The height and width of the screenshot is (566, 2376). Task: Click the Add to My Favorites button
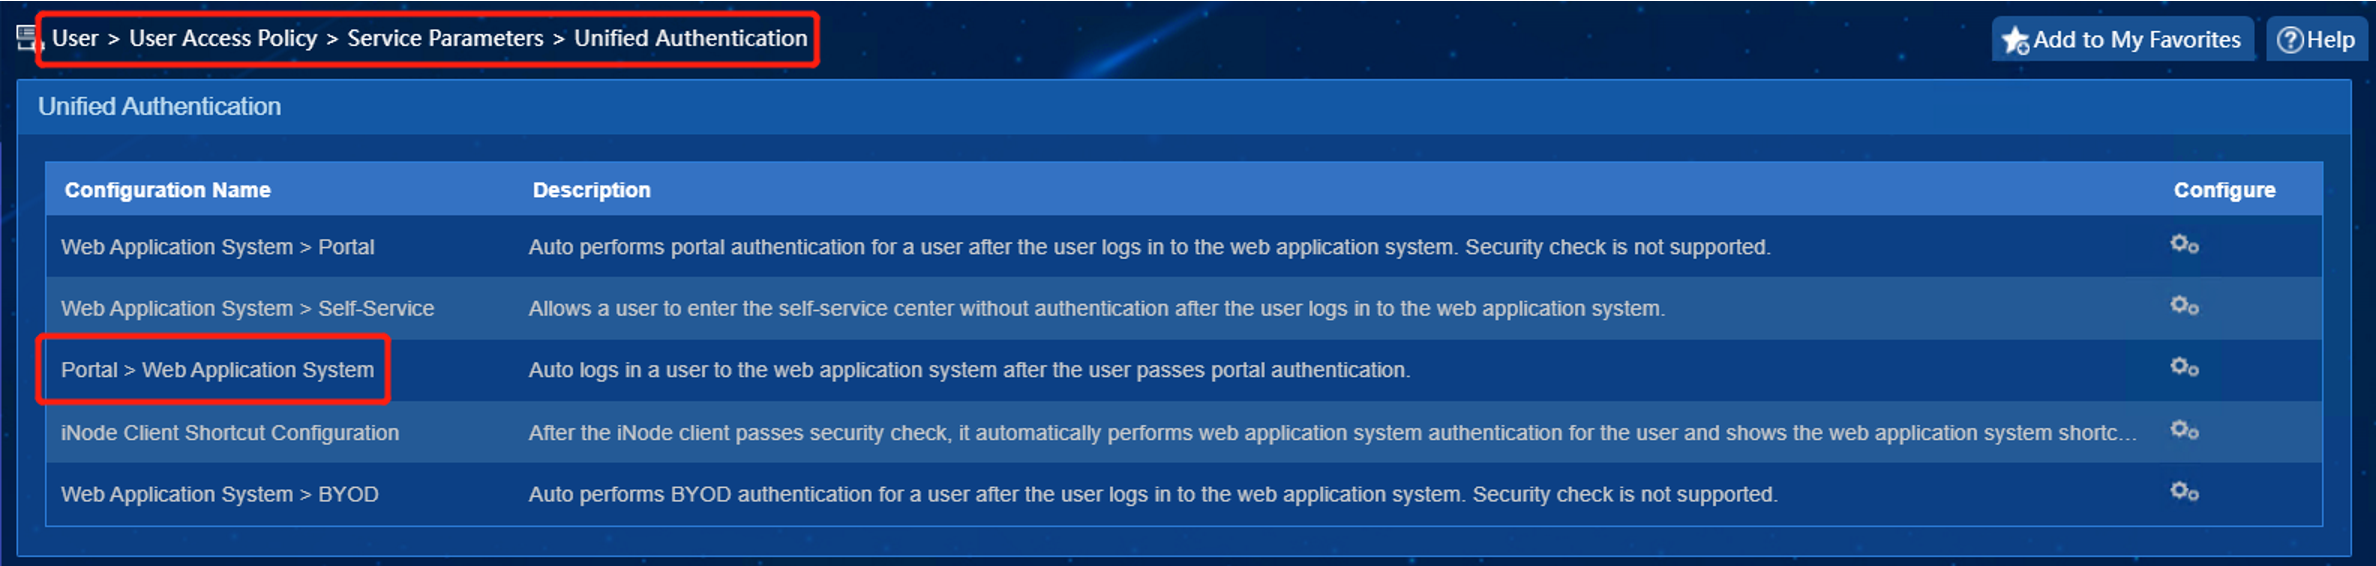click(x=2123, y=40)
